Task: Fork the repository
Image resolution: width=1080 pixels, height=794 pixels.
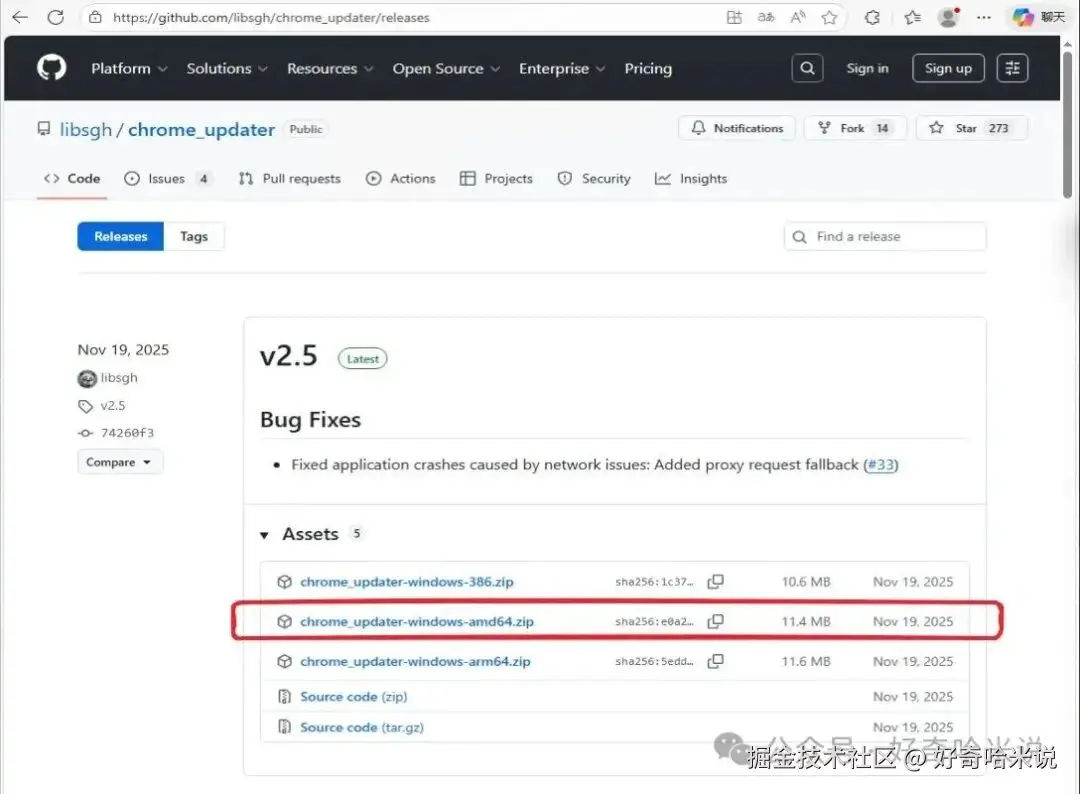Action: (x=855, y=128)
